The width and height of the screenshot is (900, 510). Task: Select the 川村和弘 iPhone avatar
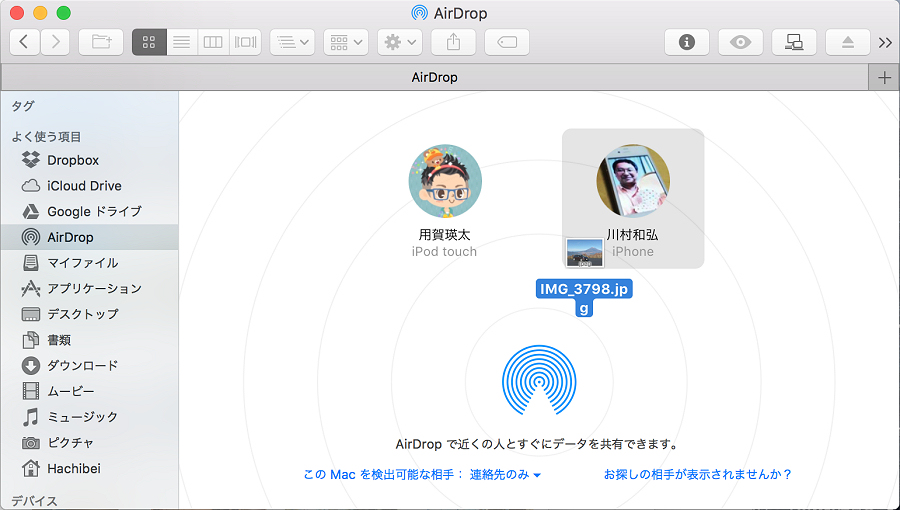[x=633, y=181]
